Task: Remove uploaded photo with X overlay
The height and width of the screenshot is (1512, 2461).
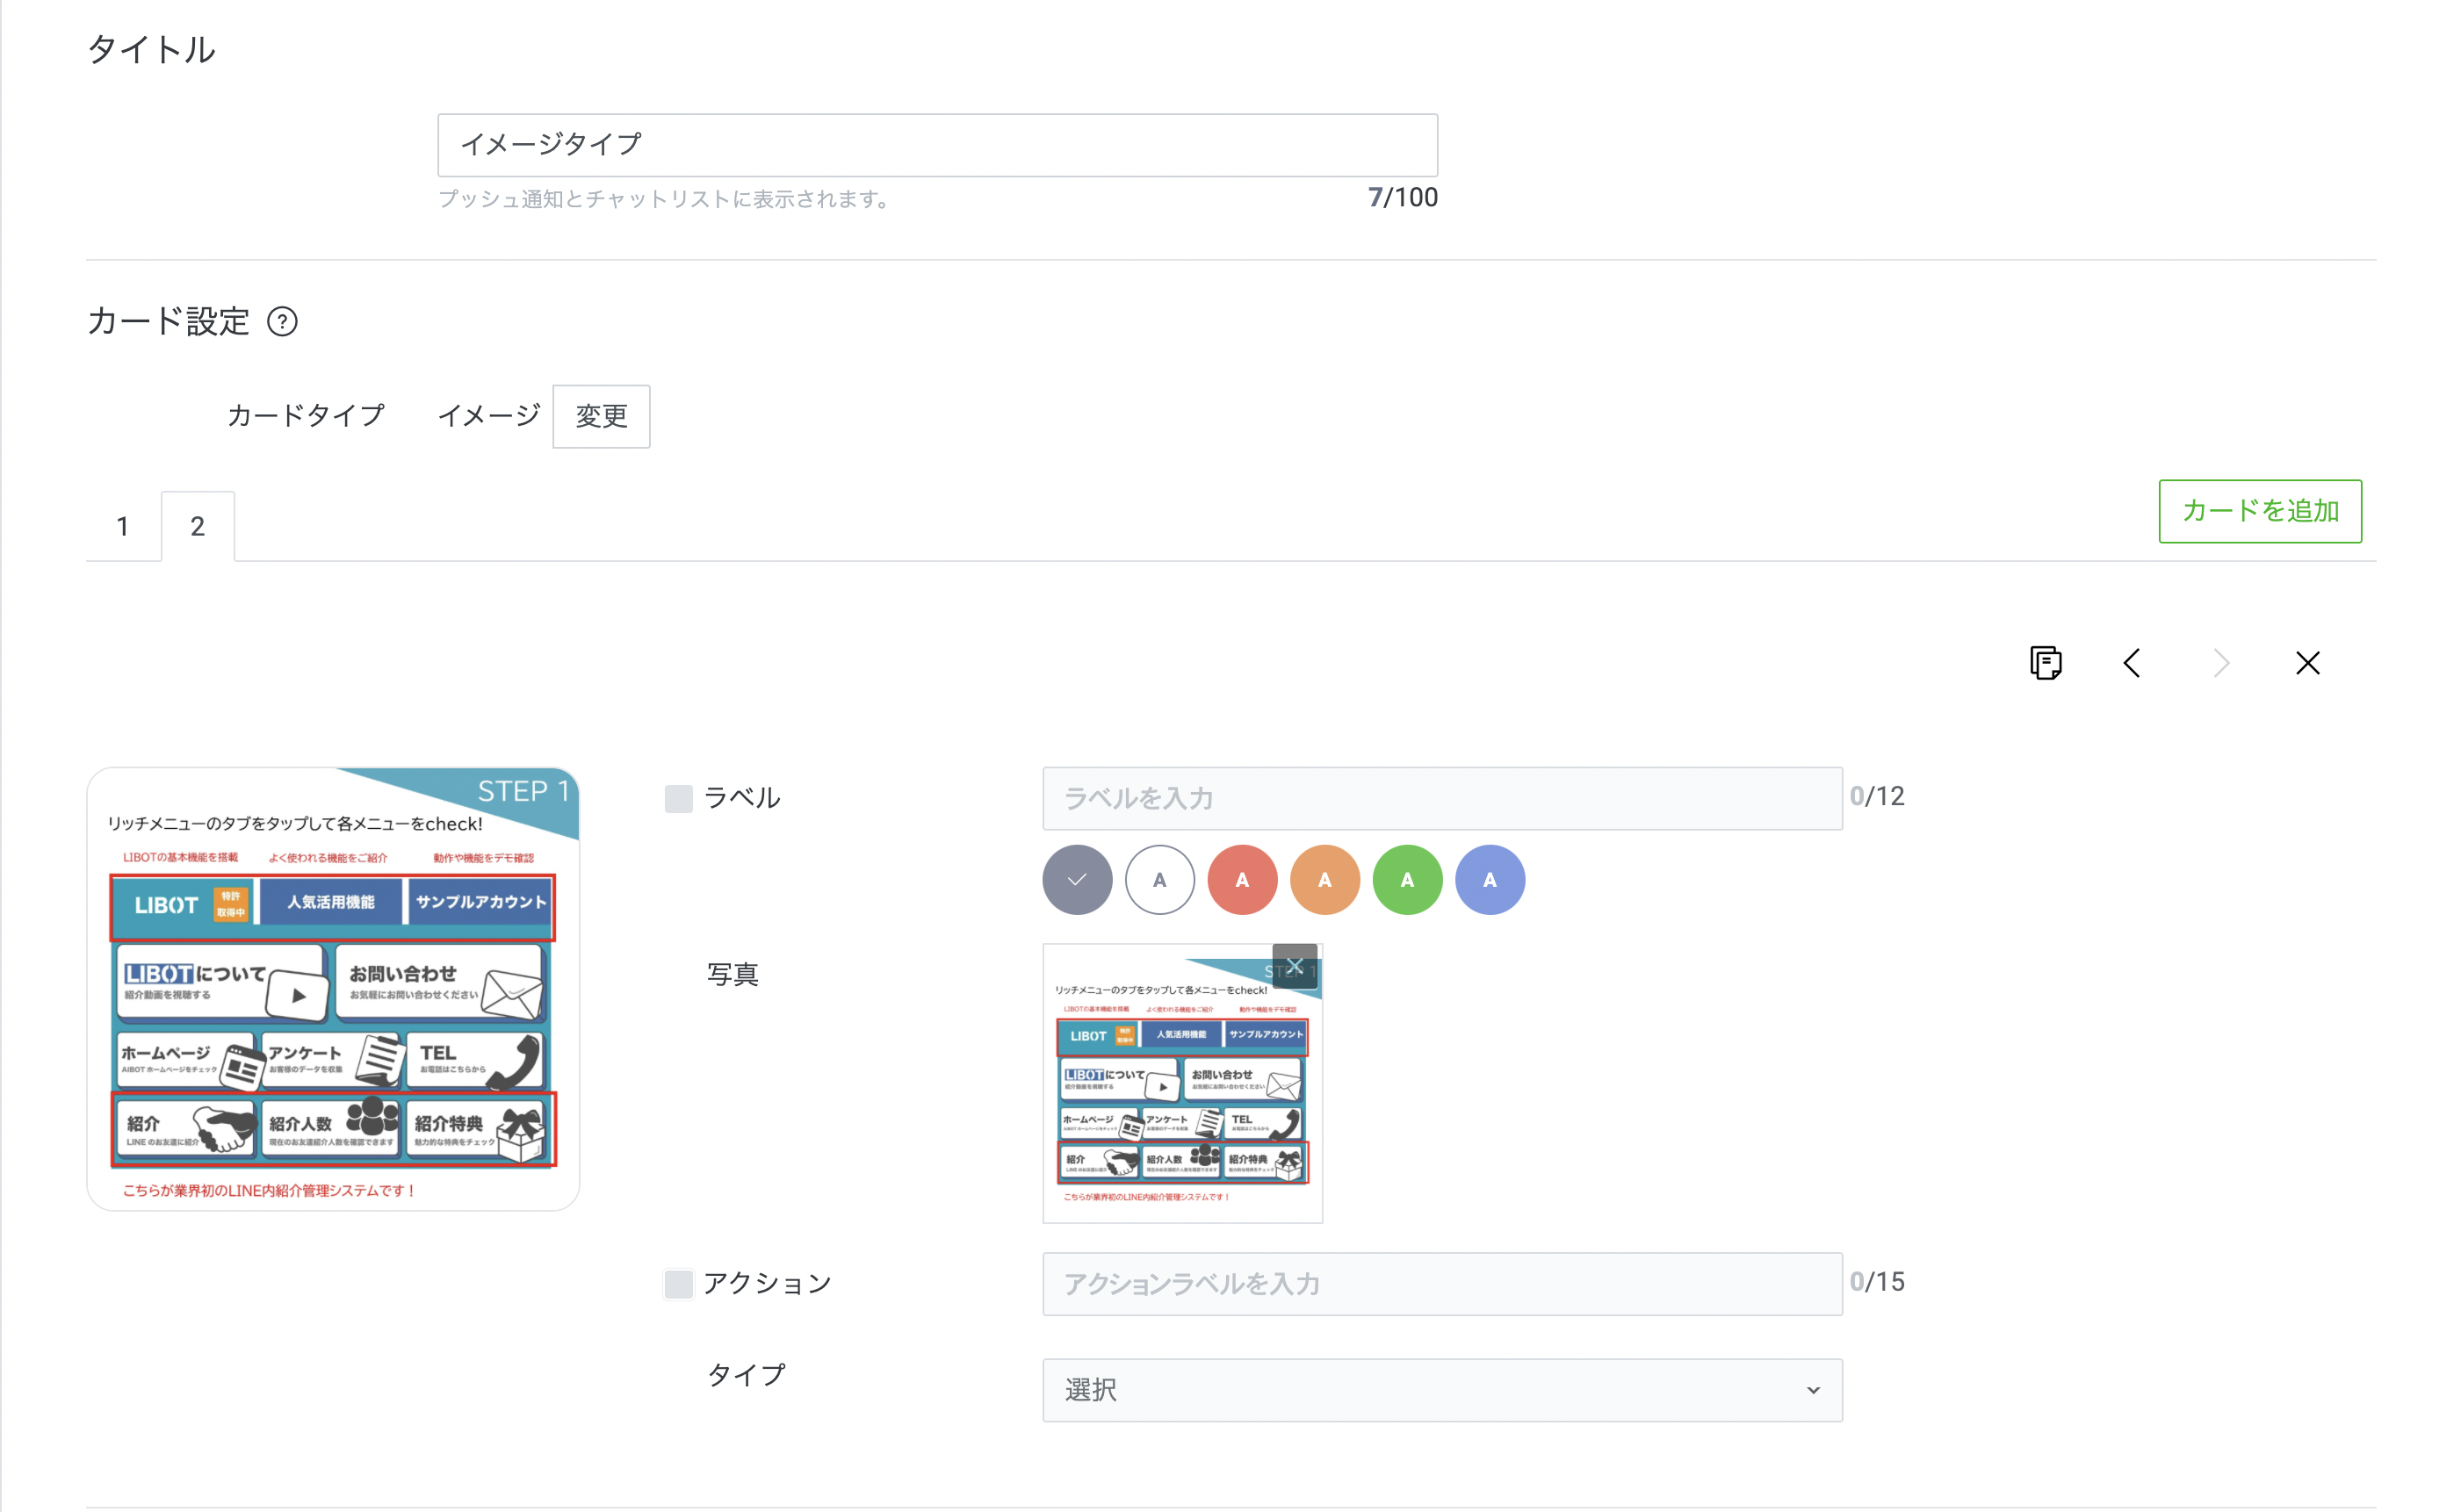Action: (1294, 966)
